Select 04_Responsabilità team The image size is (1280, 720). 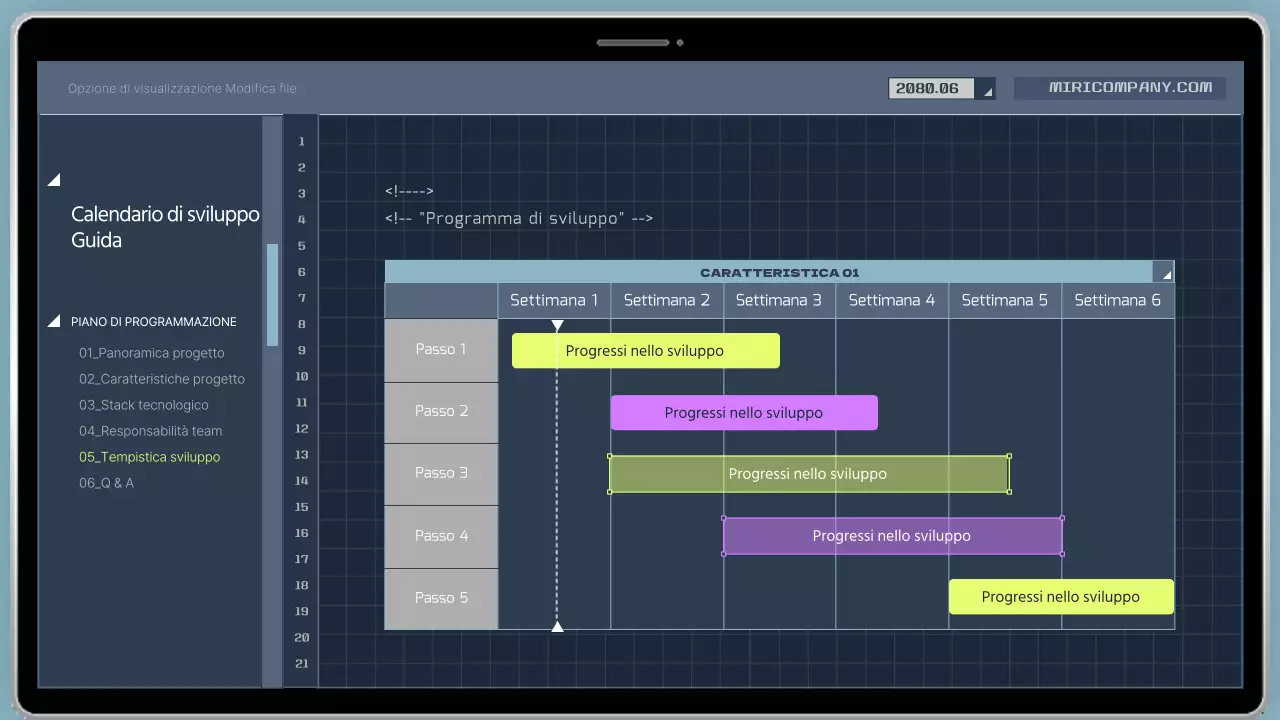point(150,431)
